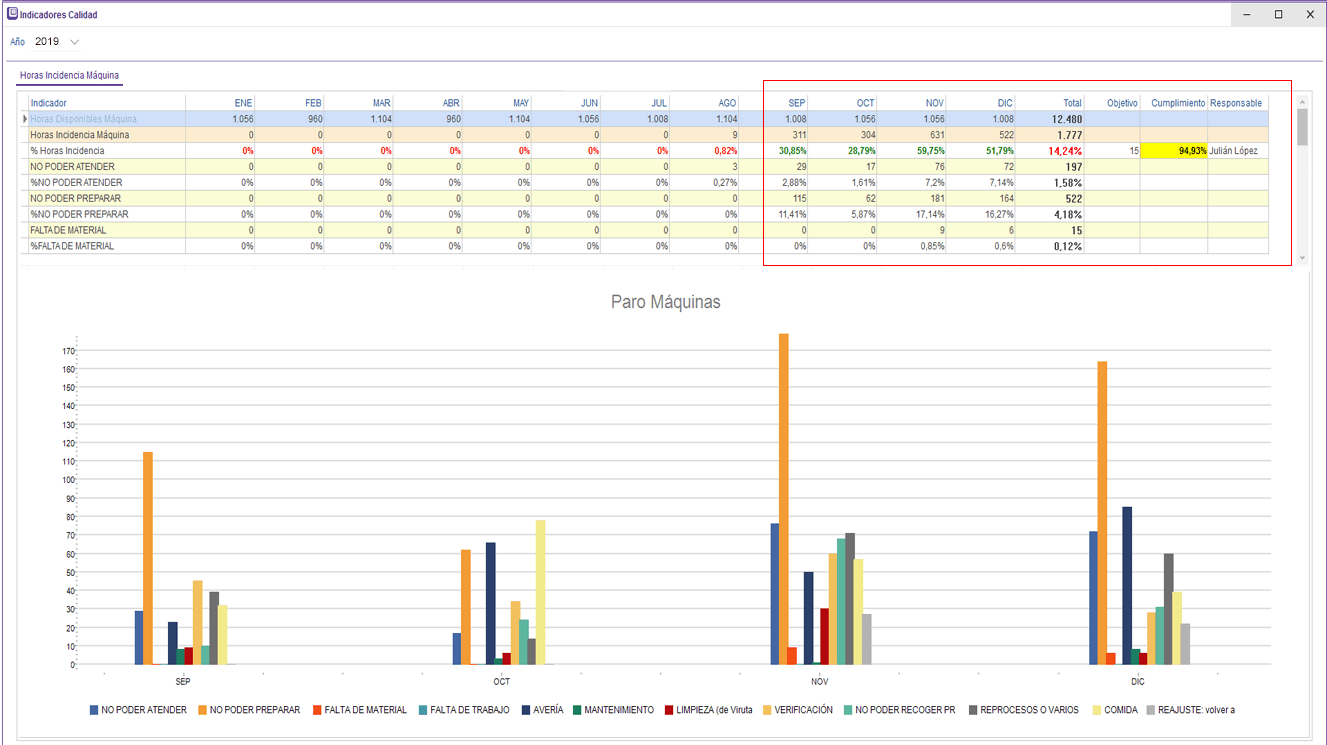
Task: Click the NO PODER ATENDER legend swatch
Action: (94, 710)
